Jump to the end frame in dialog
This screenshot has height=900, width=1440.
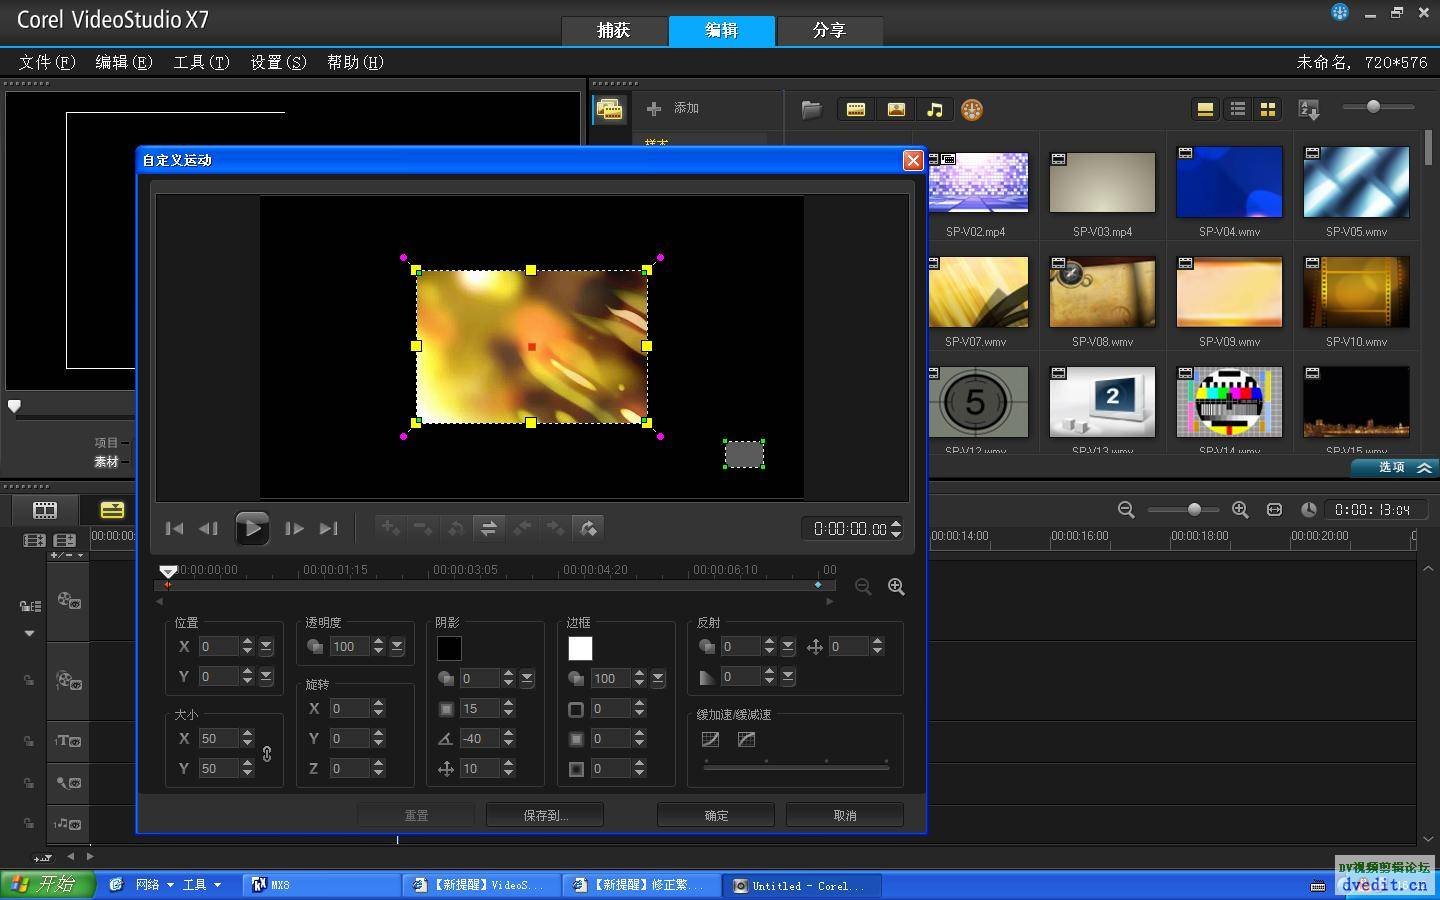328,528
